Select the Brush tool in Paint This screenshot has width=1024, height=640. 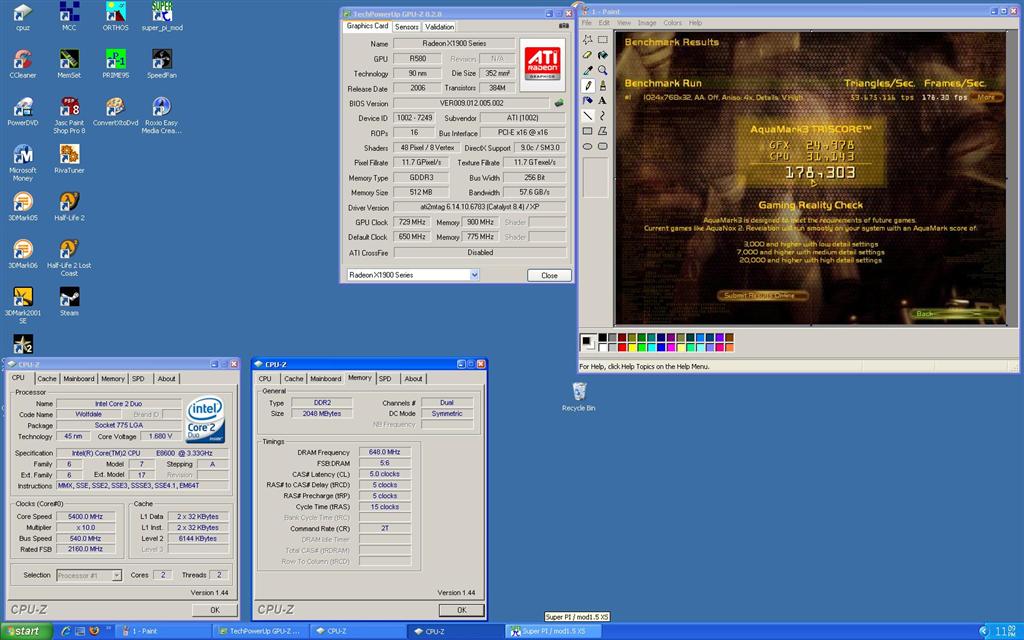[602, 86]
